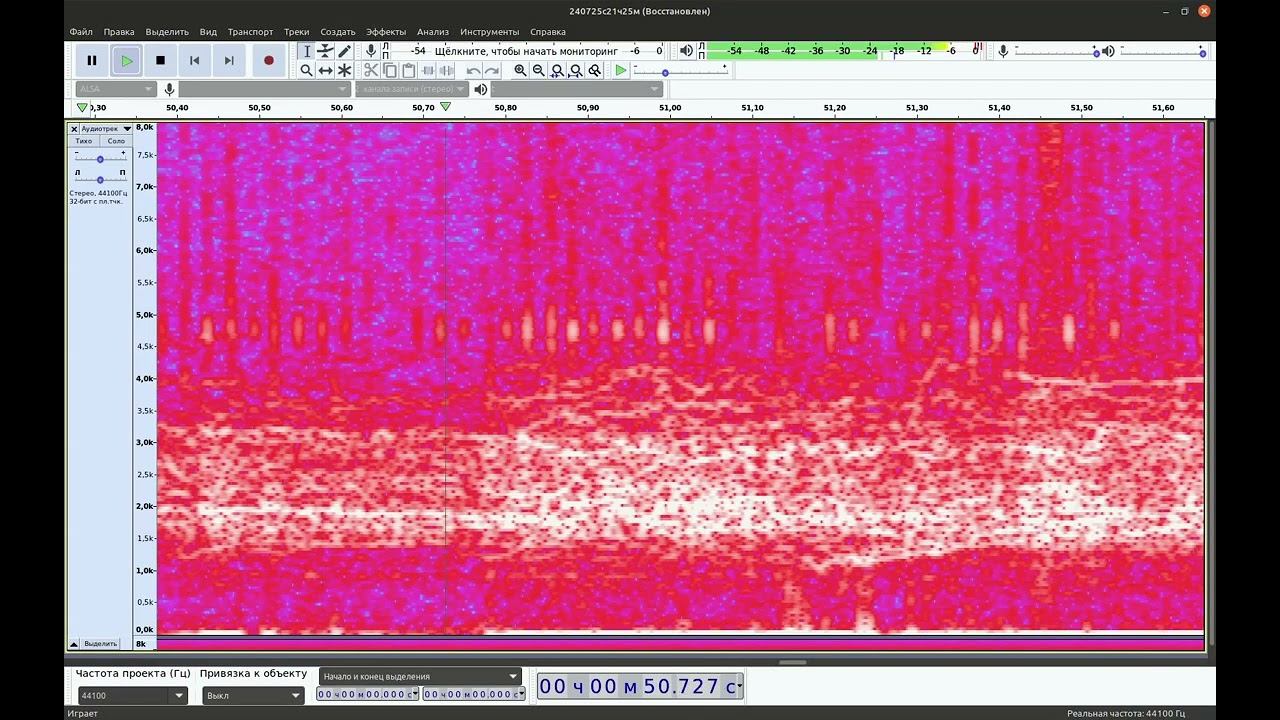Open the Привязка к объекту Выкл dropdown

[253, 695]
